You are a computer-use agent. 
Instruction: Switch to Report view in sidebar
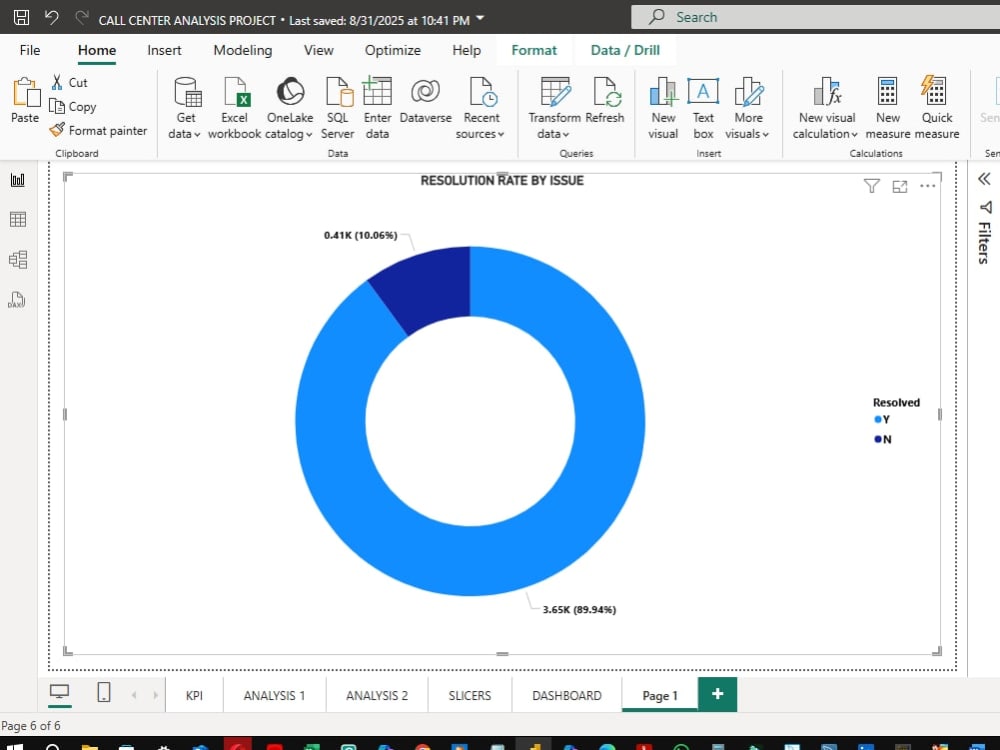click(x=18, y=180)
